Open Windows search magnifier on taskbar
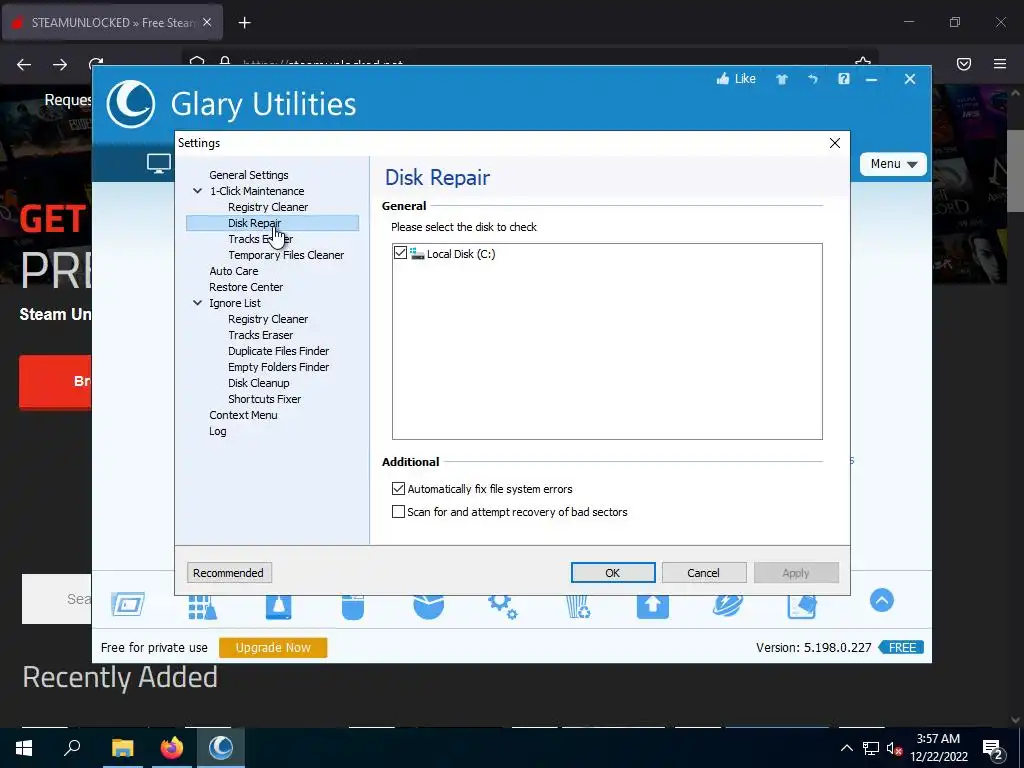Screen dimensions: 1024x768 pyautogui.click(x=72, y=748)
